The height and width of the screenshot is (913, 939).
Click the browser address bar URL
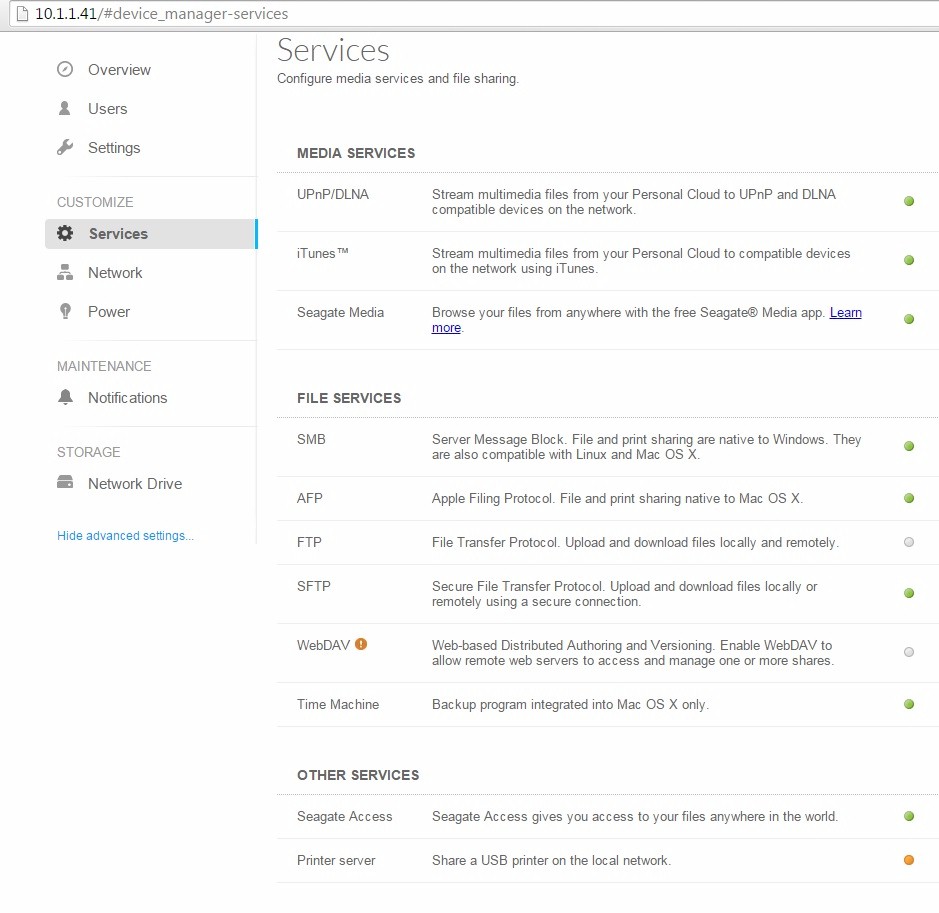tap(162, 13)
